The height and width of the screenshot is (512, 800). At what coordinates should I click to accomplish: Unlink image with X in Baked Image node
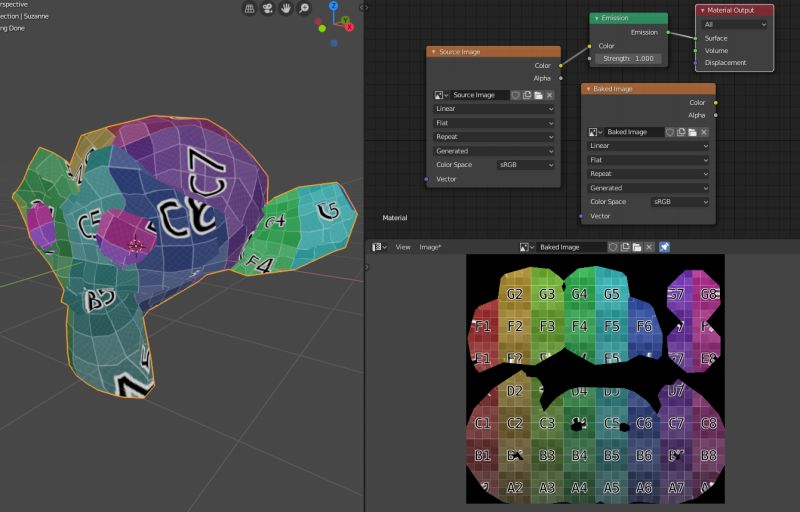pos(704,132)
